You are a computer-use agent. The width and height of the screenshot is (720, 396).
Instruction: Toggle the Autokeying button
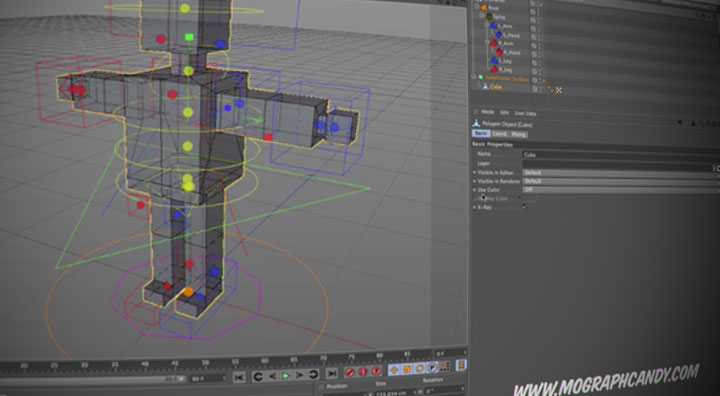(363, 371)
